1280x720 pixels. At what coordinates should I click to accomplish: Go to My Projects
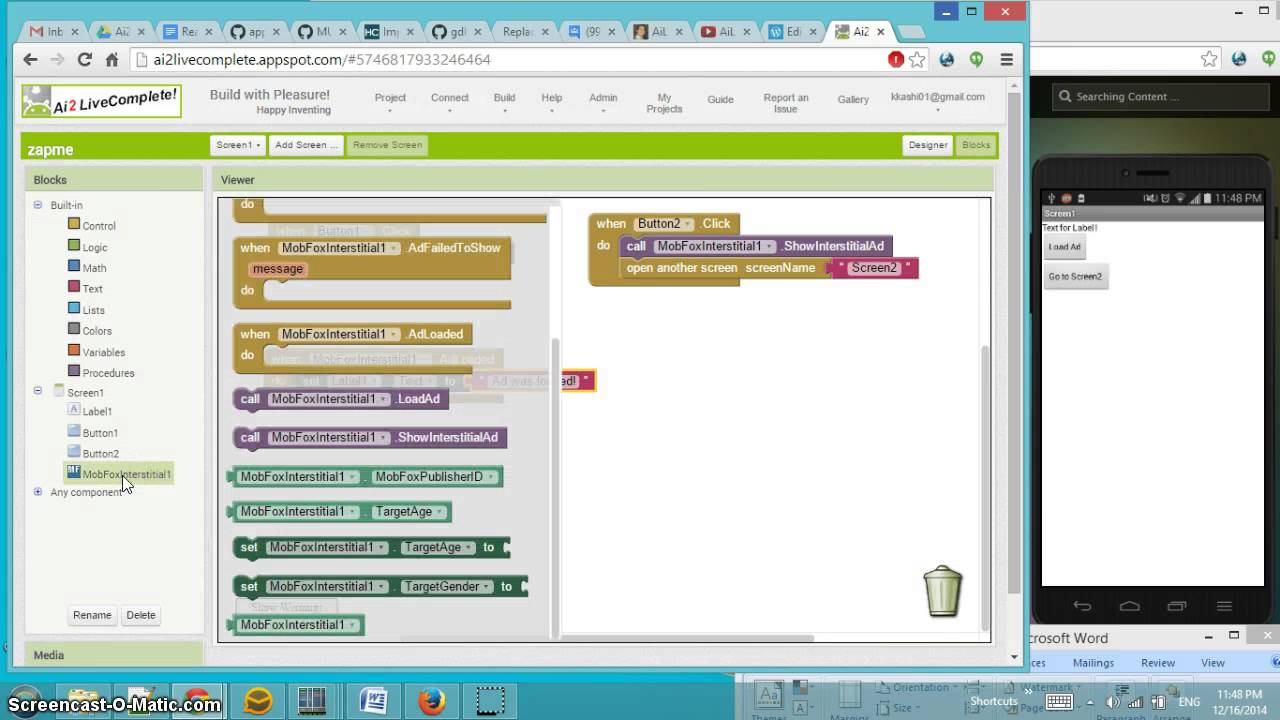(664, 103)
